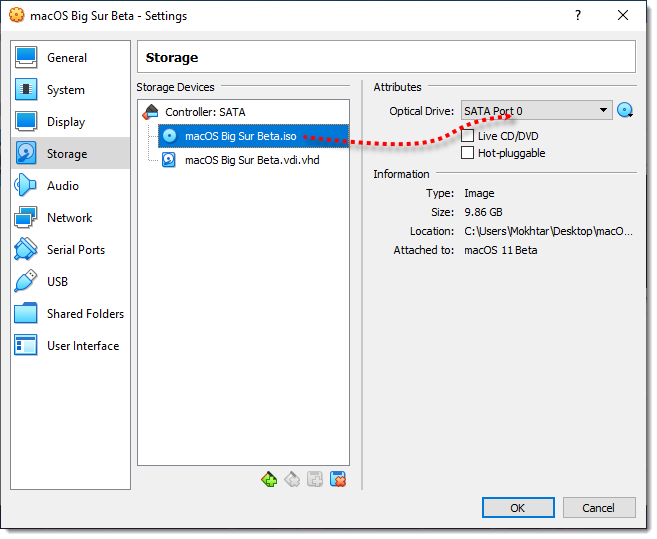Select macOS Big Sur Beta.iso disc entry

click(253, 136)
